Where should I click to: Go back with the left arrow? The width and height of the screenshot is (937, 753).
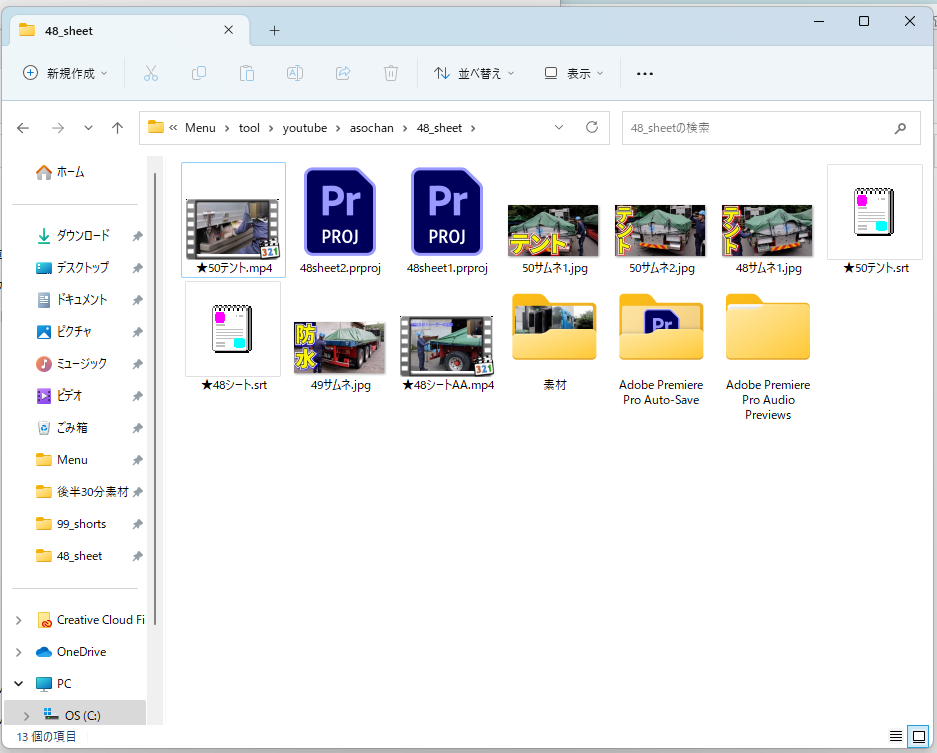click(23, 128)
